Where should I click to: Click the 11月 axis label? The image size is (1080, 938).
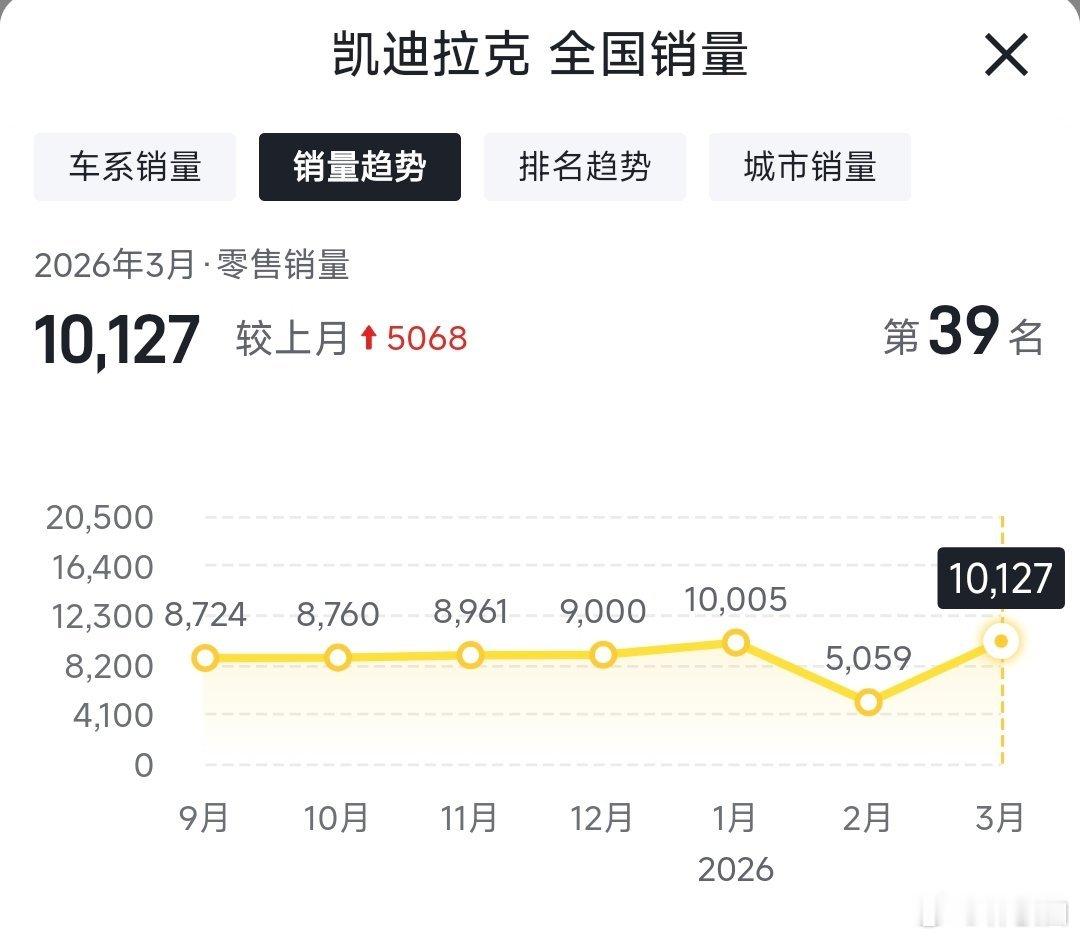coord(469,818)
